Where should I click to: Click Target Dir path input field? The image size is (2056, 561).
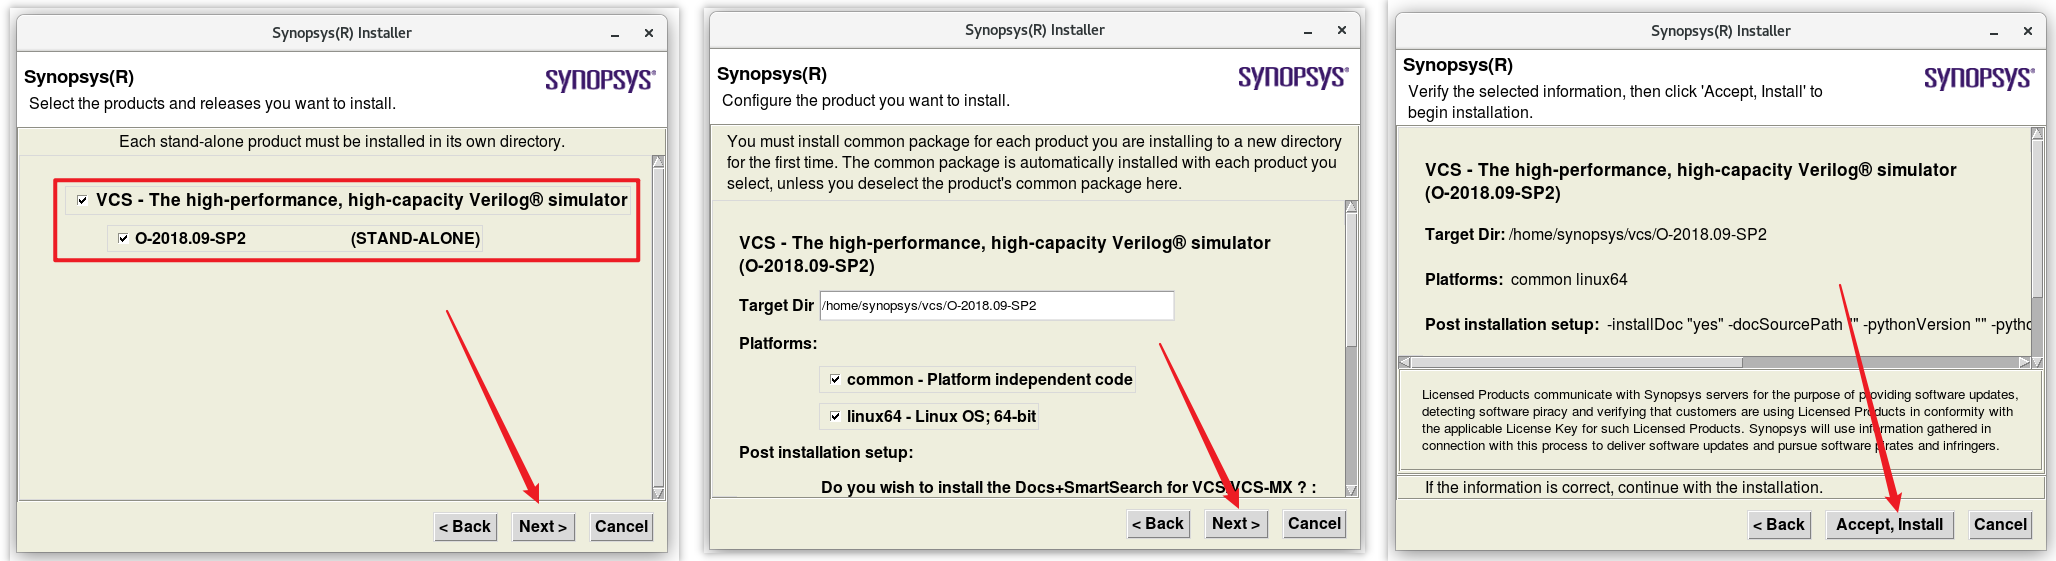(x=997, y=305)
